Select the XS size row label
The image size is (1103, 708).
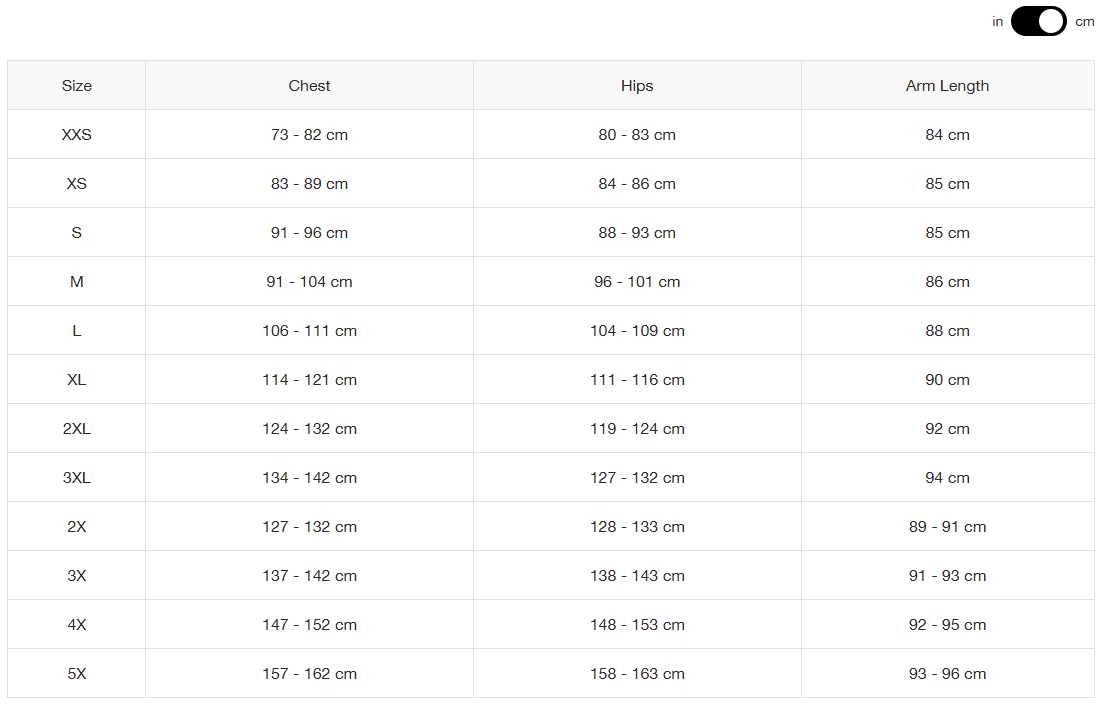pyautogui.click(x=77, y=184)
